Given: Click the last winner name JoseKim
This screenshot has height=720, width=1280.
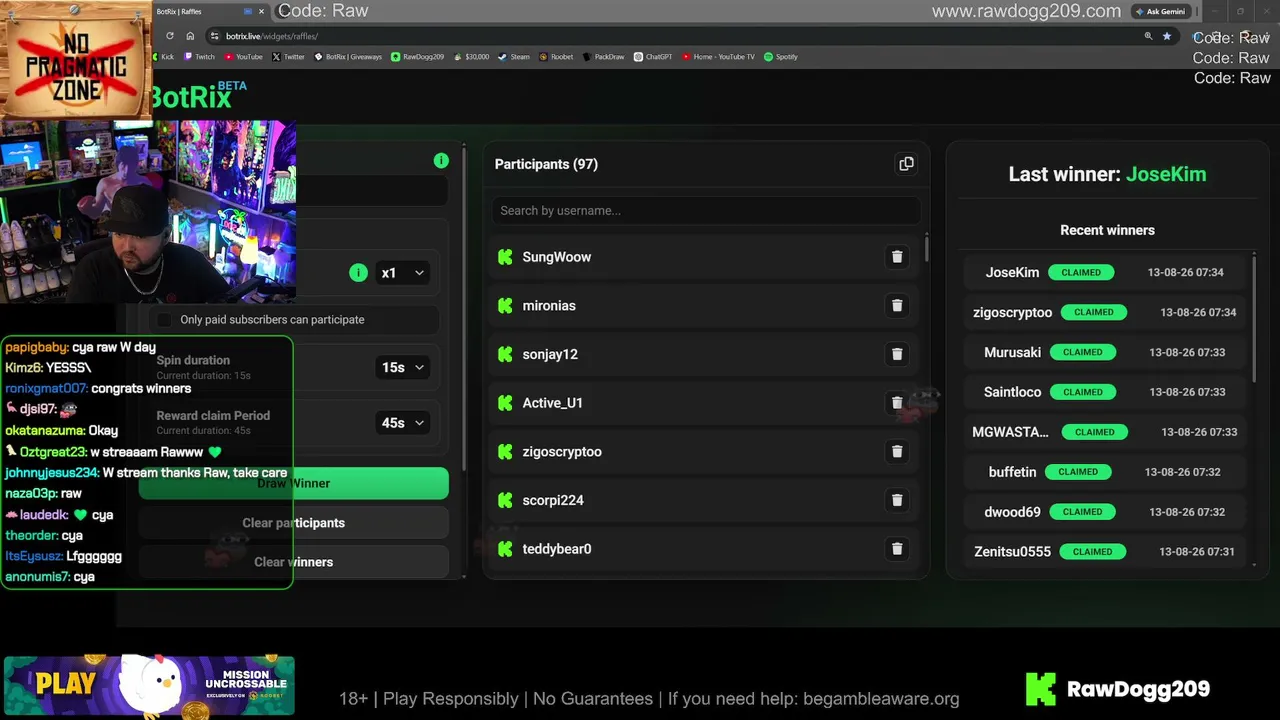Looking at the screenshot, I should point(1166,174).
